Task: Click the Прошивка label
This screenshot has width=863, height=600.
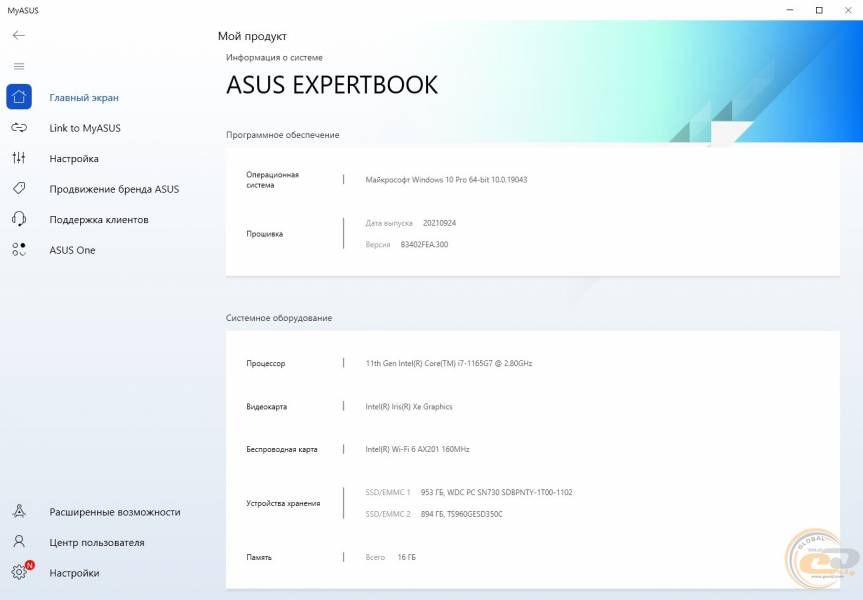Action: [264, 233]
